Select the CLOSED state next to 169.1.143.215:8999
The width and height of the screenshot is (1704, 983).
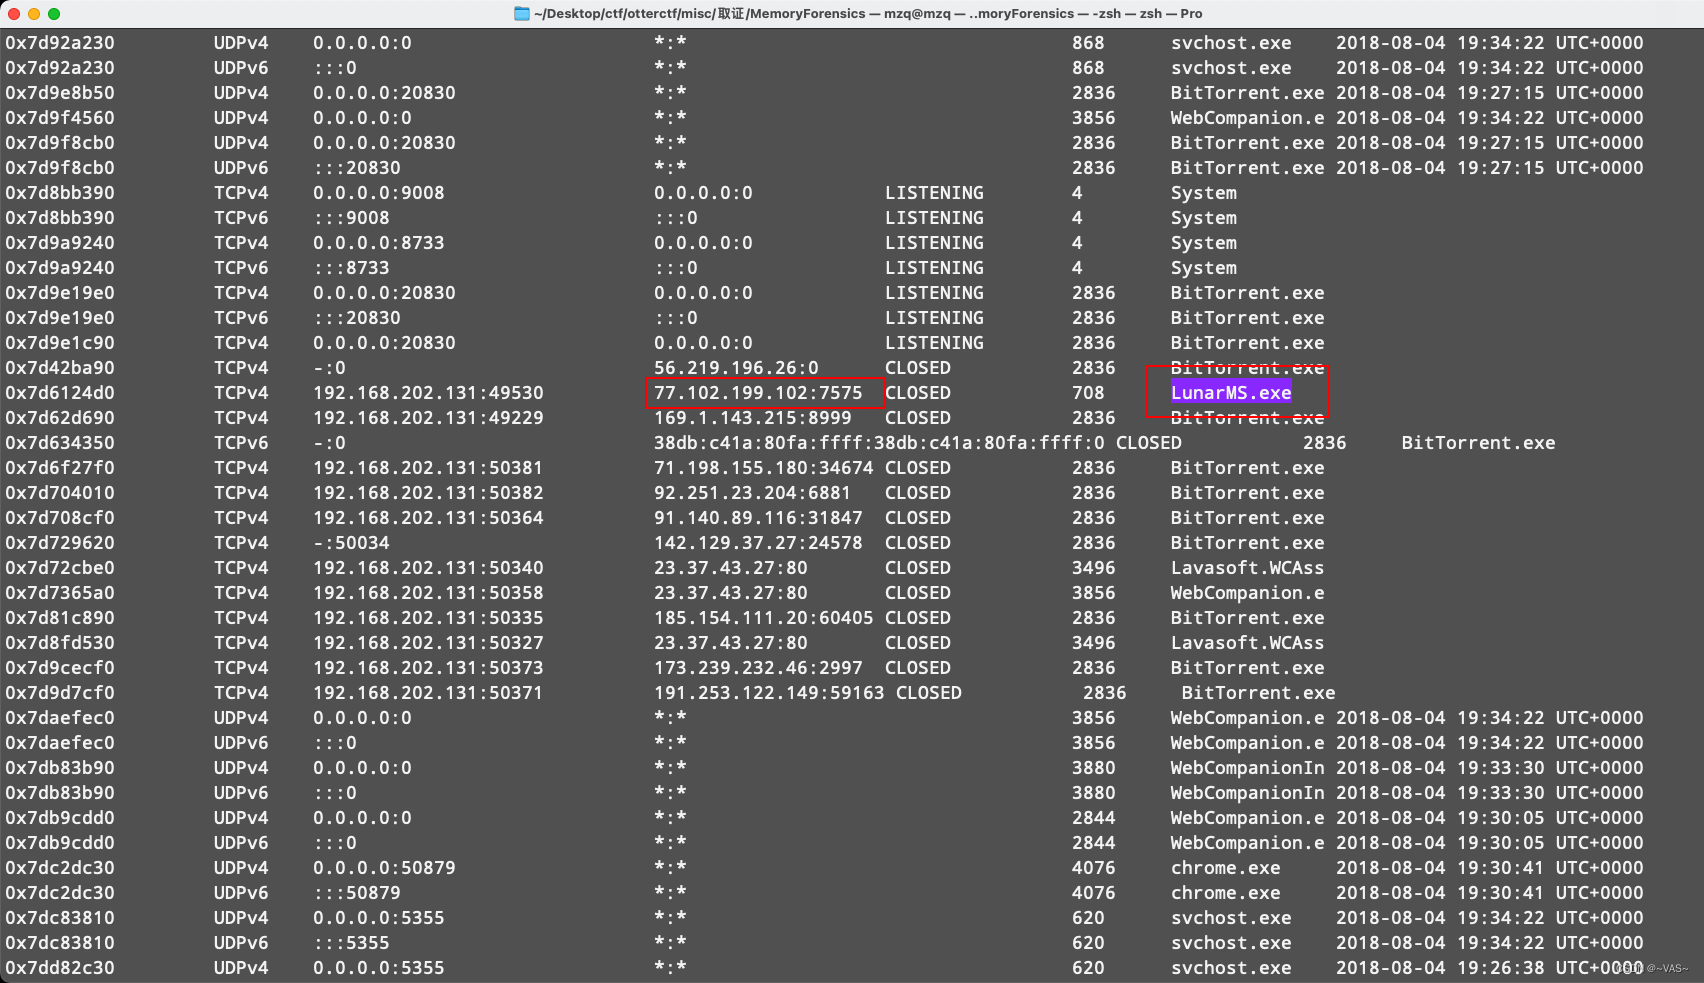coord(917,417)
